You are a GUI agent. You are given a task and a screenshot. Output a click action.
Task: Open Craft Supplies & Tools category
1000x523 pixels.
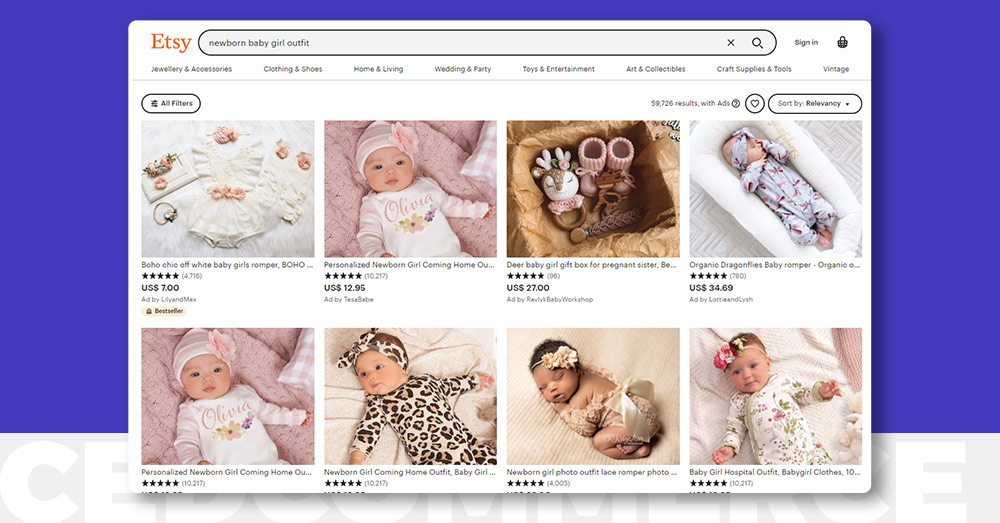754,69
